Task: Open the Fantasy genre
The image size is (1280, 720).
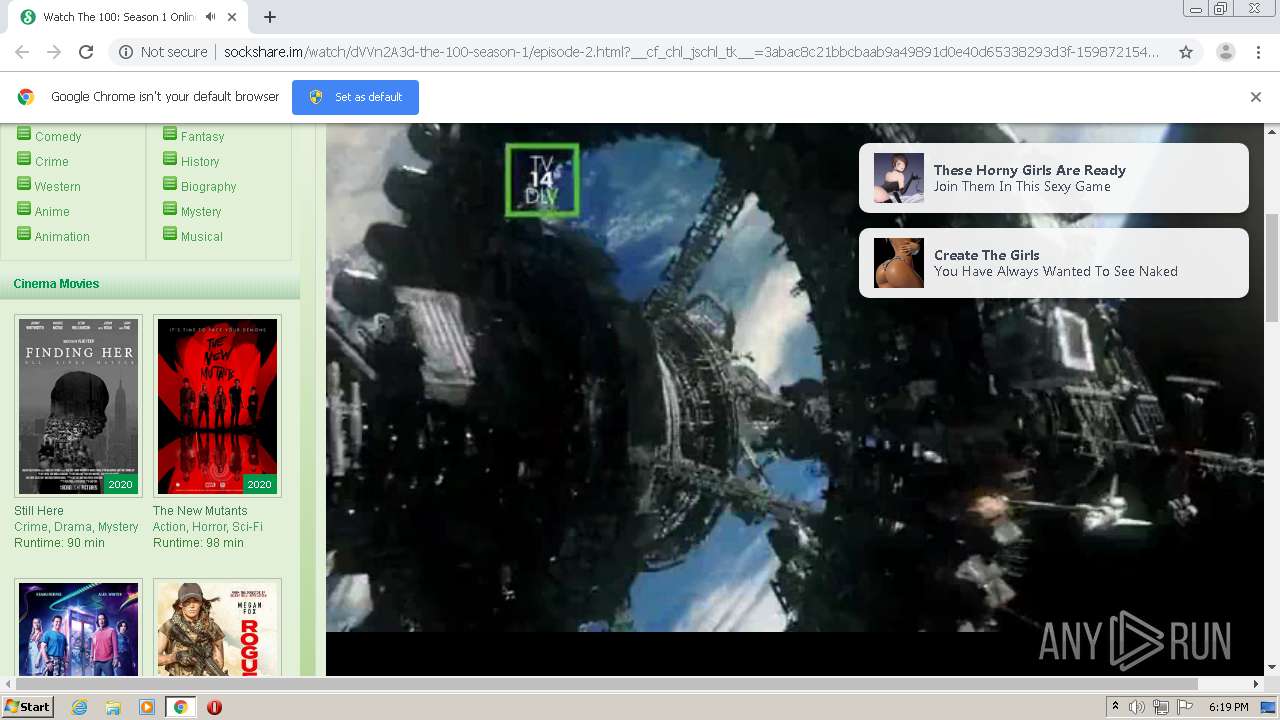Action: pyautogui.click(x=202, y=136)
